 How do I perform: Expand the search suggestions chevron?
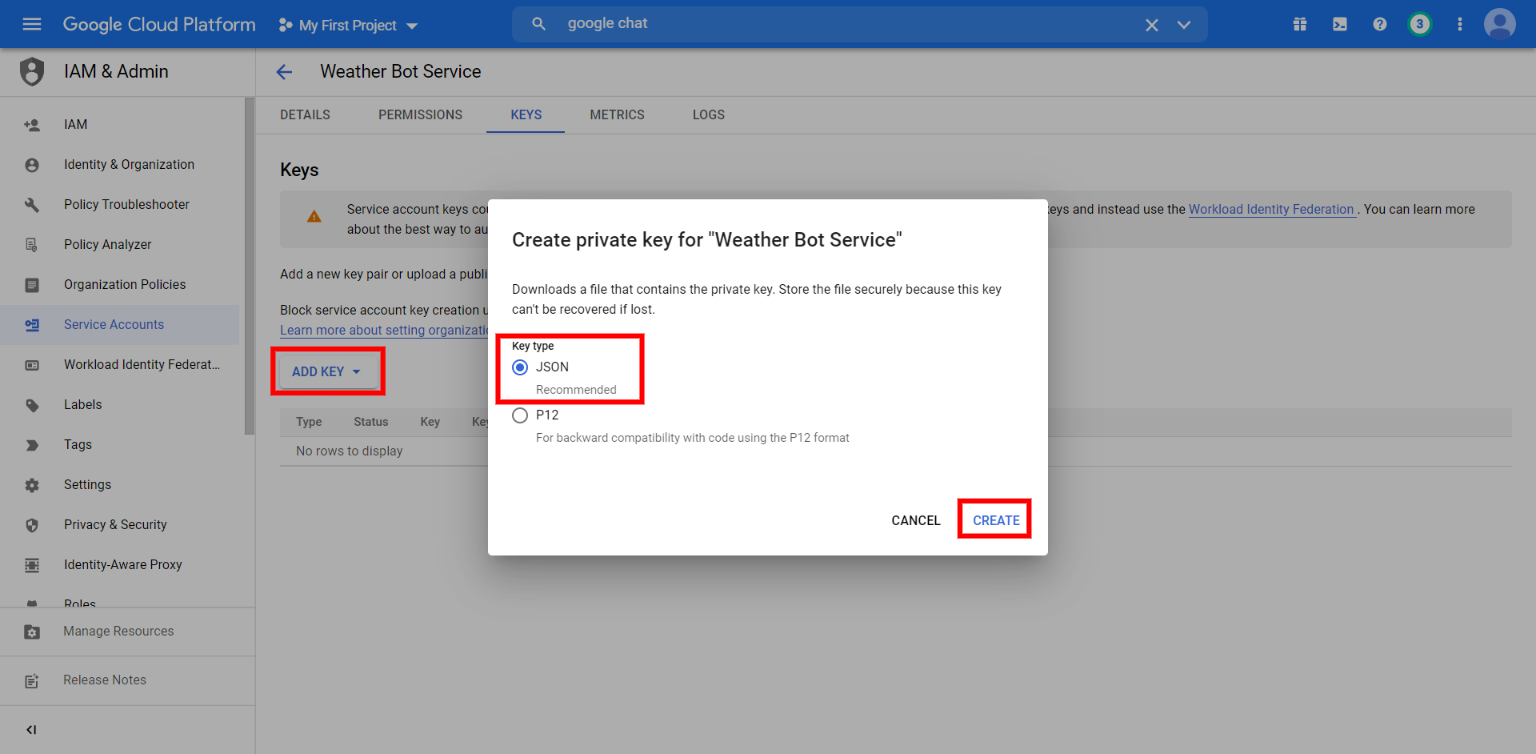click(x=1184, y=24)
